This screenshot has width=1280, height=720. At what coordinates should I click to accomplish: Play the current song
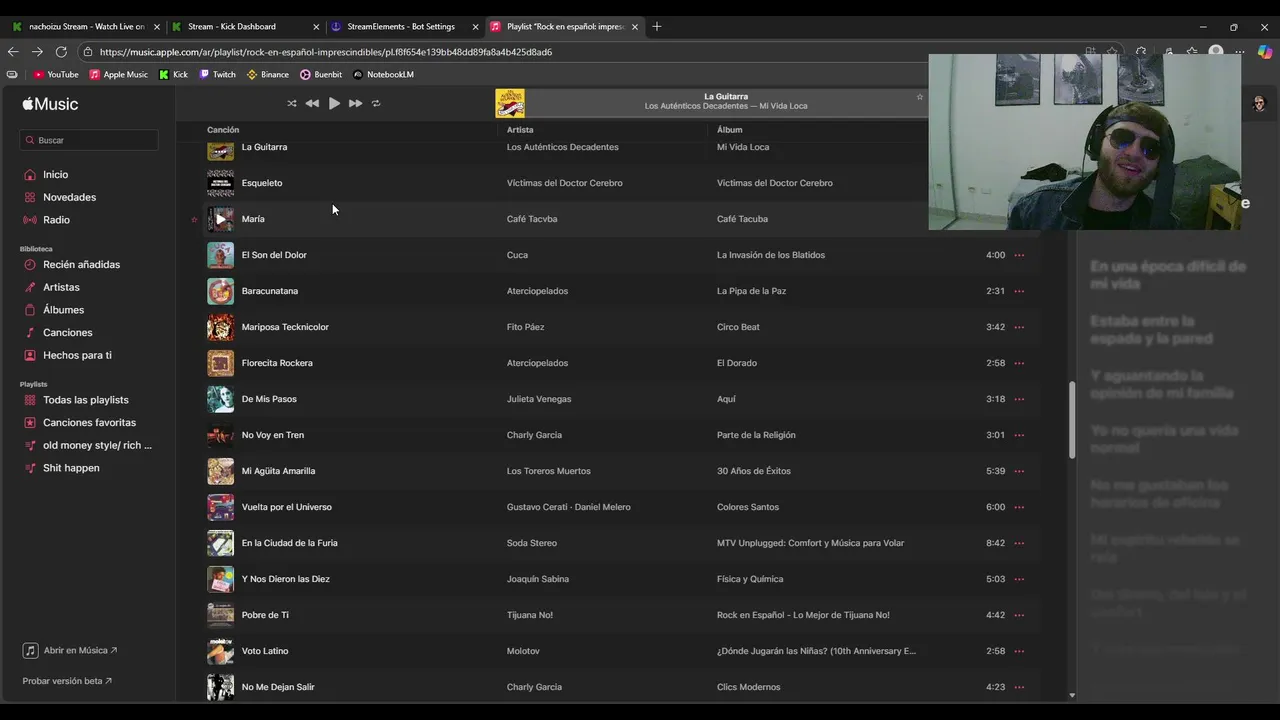pyautogui.click(x=334, y=103)
